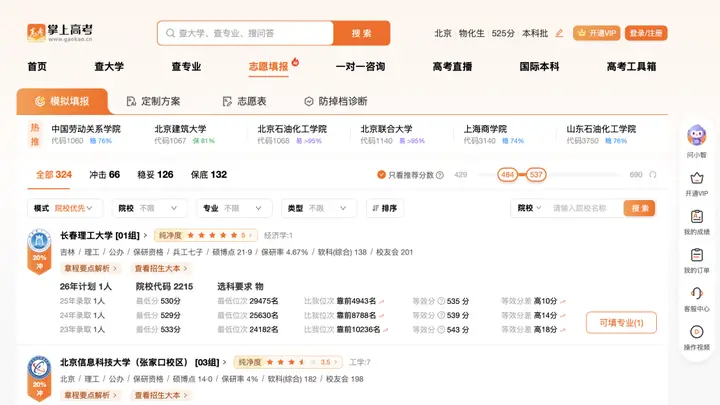Click trend arrow after 靠前4943名

382,302
